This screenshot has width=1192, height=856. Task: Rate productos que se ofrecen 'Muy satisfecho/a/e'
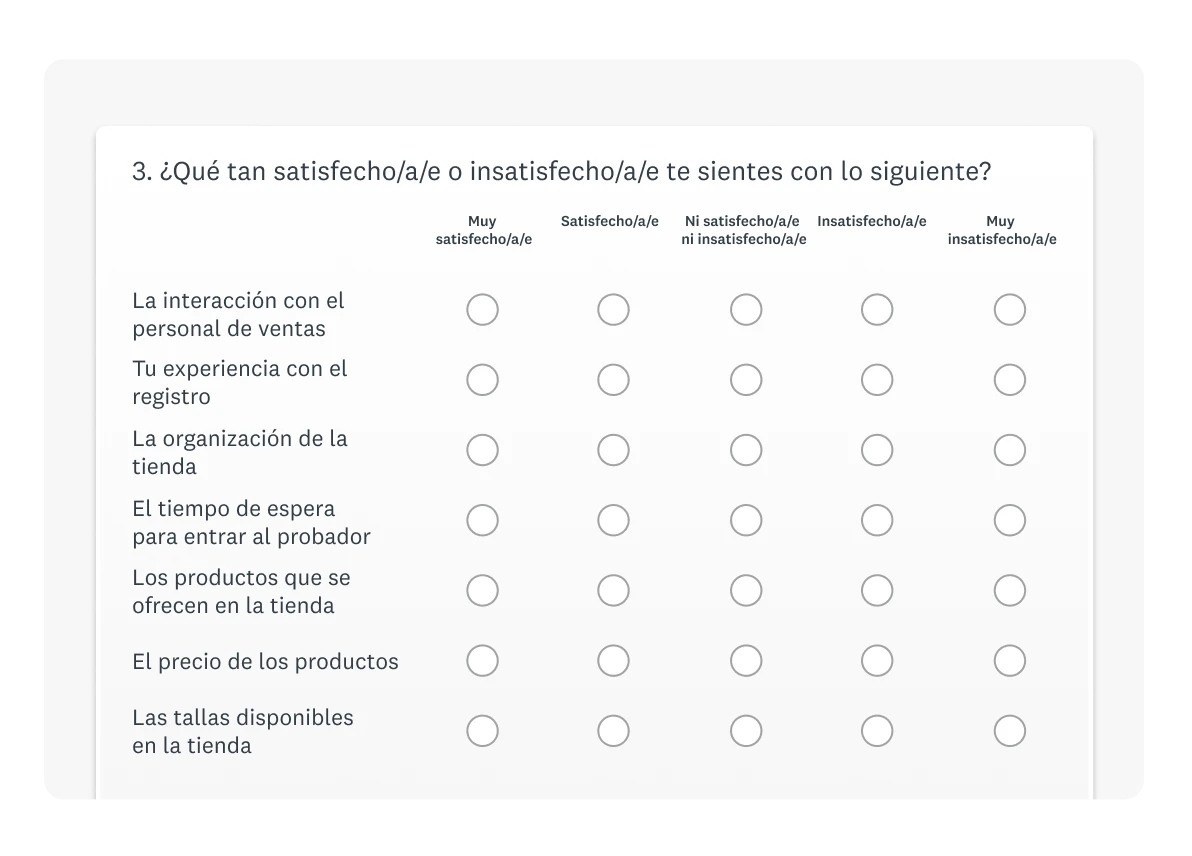click(482, 590)
